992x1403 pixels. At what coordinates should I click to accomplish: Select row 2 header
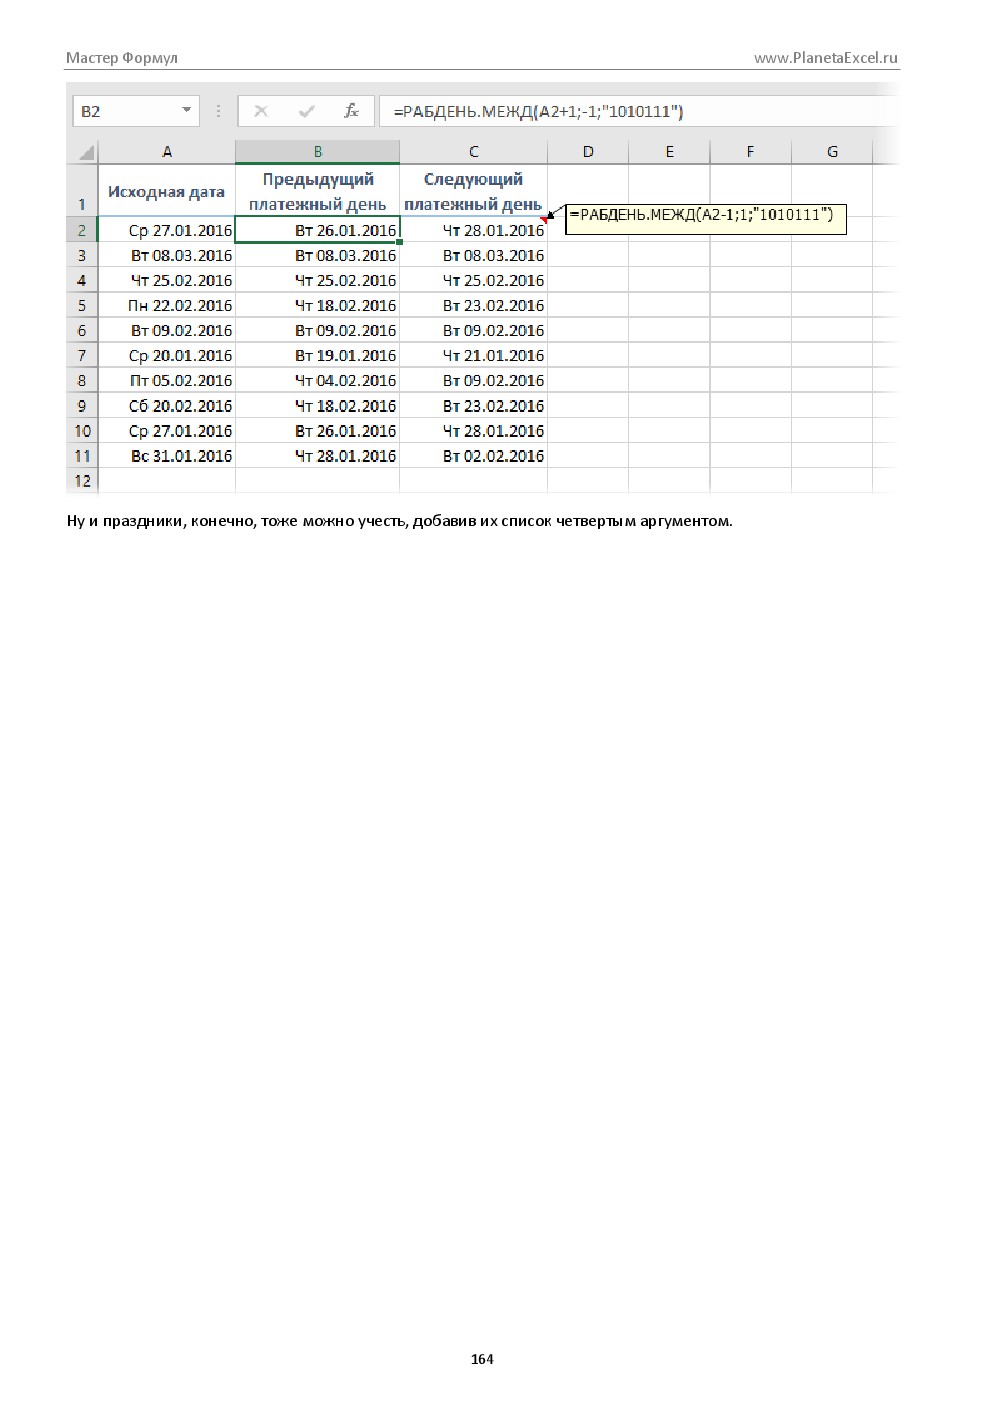pyautogui.click(x=82, y=230)
